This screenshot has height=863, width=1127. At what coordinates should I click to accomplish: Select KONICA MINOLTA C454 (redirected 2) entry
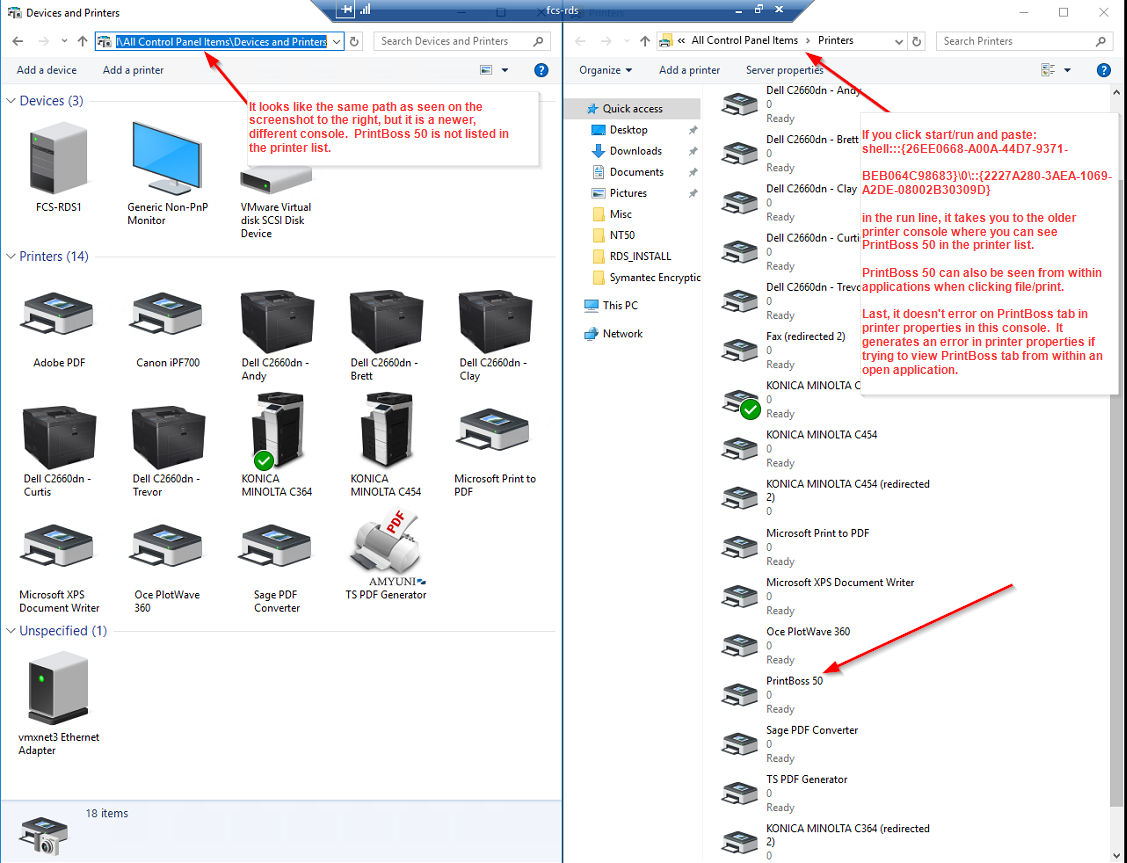pos(827,497)
